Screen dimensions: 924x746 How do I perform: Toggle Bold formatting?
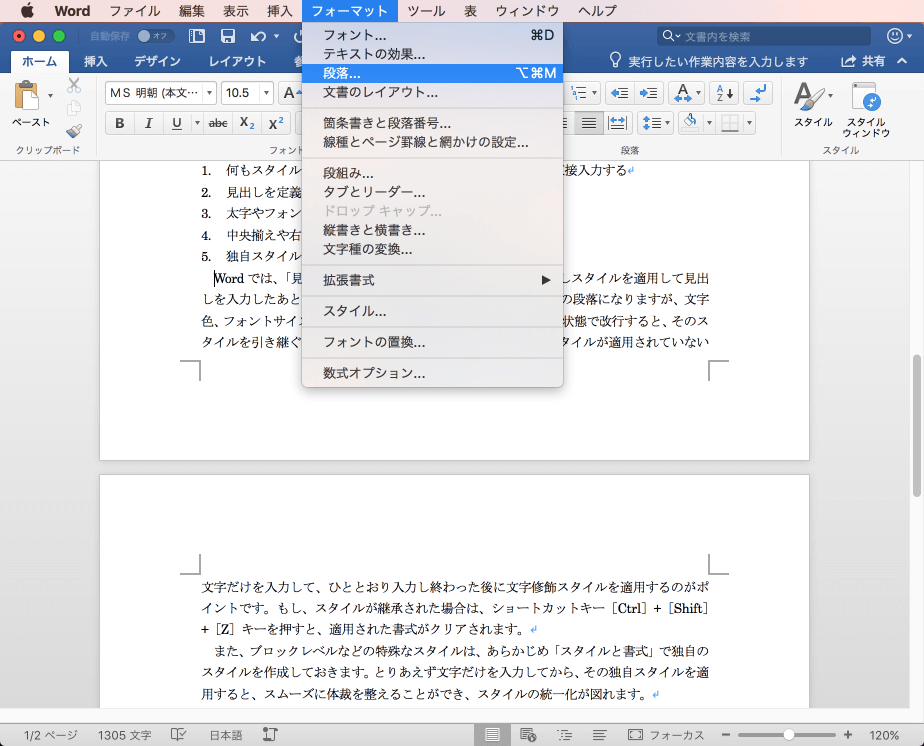coord(120,123)
